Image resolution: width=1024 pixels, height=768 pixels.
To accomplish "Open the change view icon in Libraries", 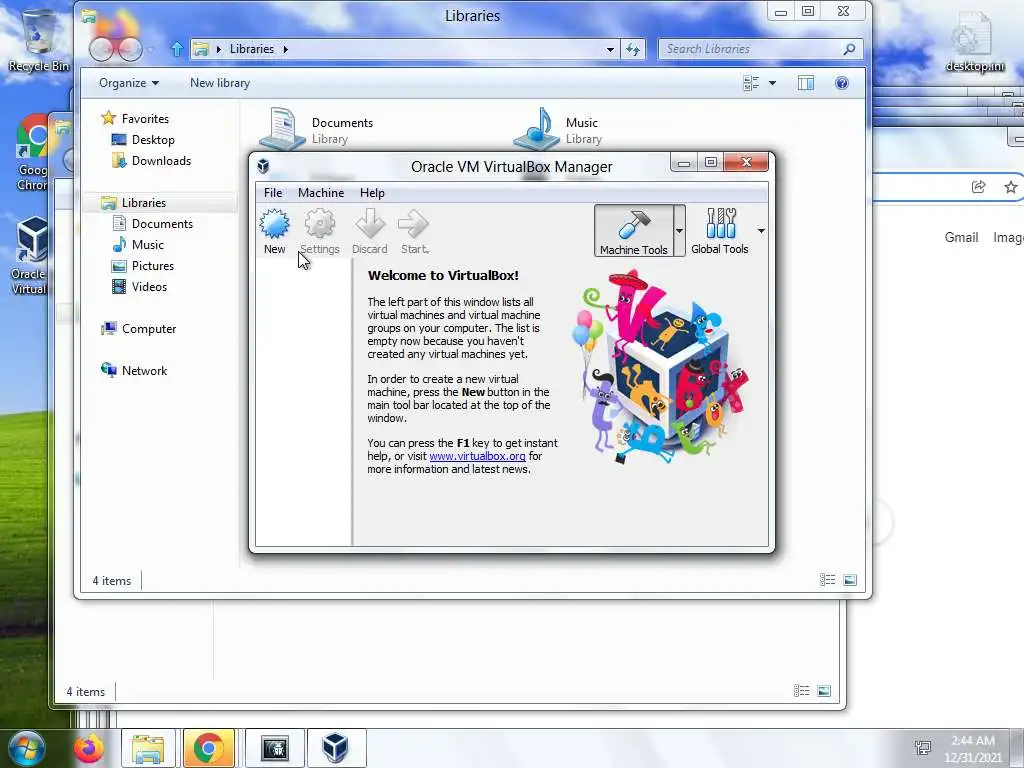I will pos(751,83).
